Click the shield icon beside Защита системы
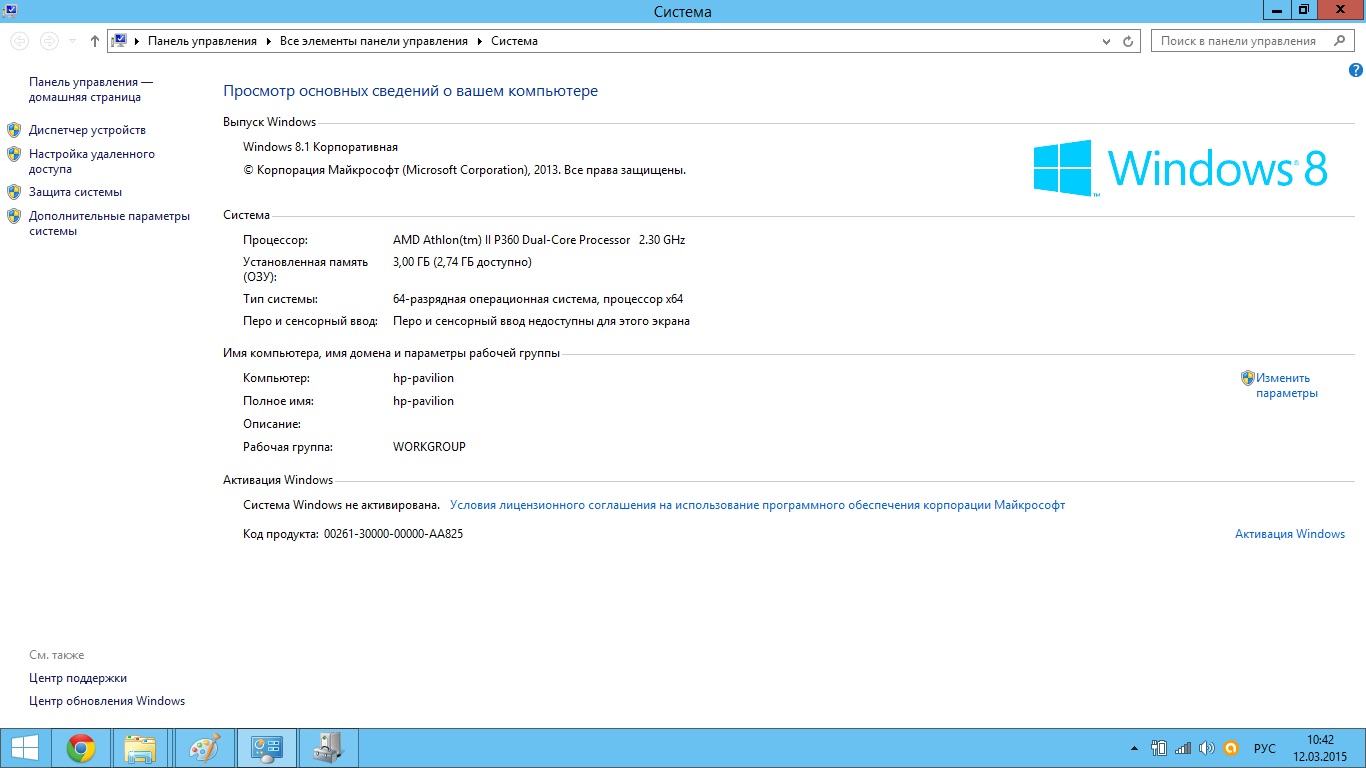The height and width of the screenshot is (768, 1366). point(14,192)
